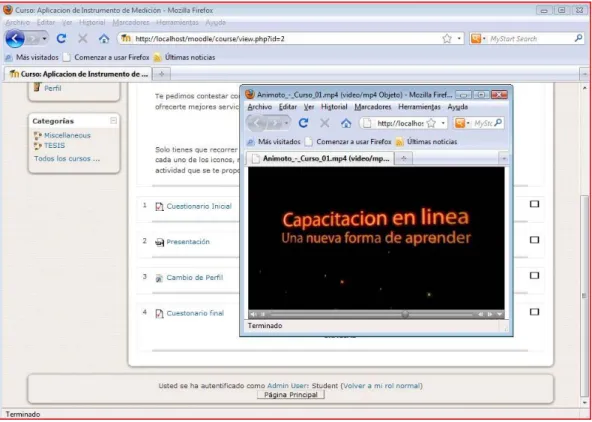Check box for Presentación row

[x=534, y=240]
